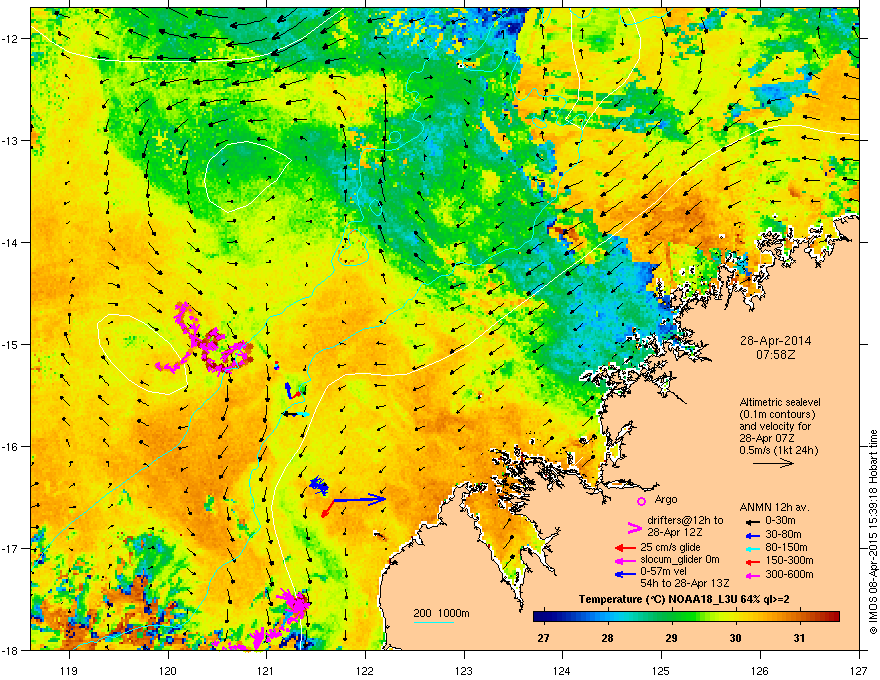Click the 'ANMN 12h av.' legend heading
The image size is (880, 680).
pos(774,507)
